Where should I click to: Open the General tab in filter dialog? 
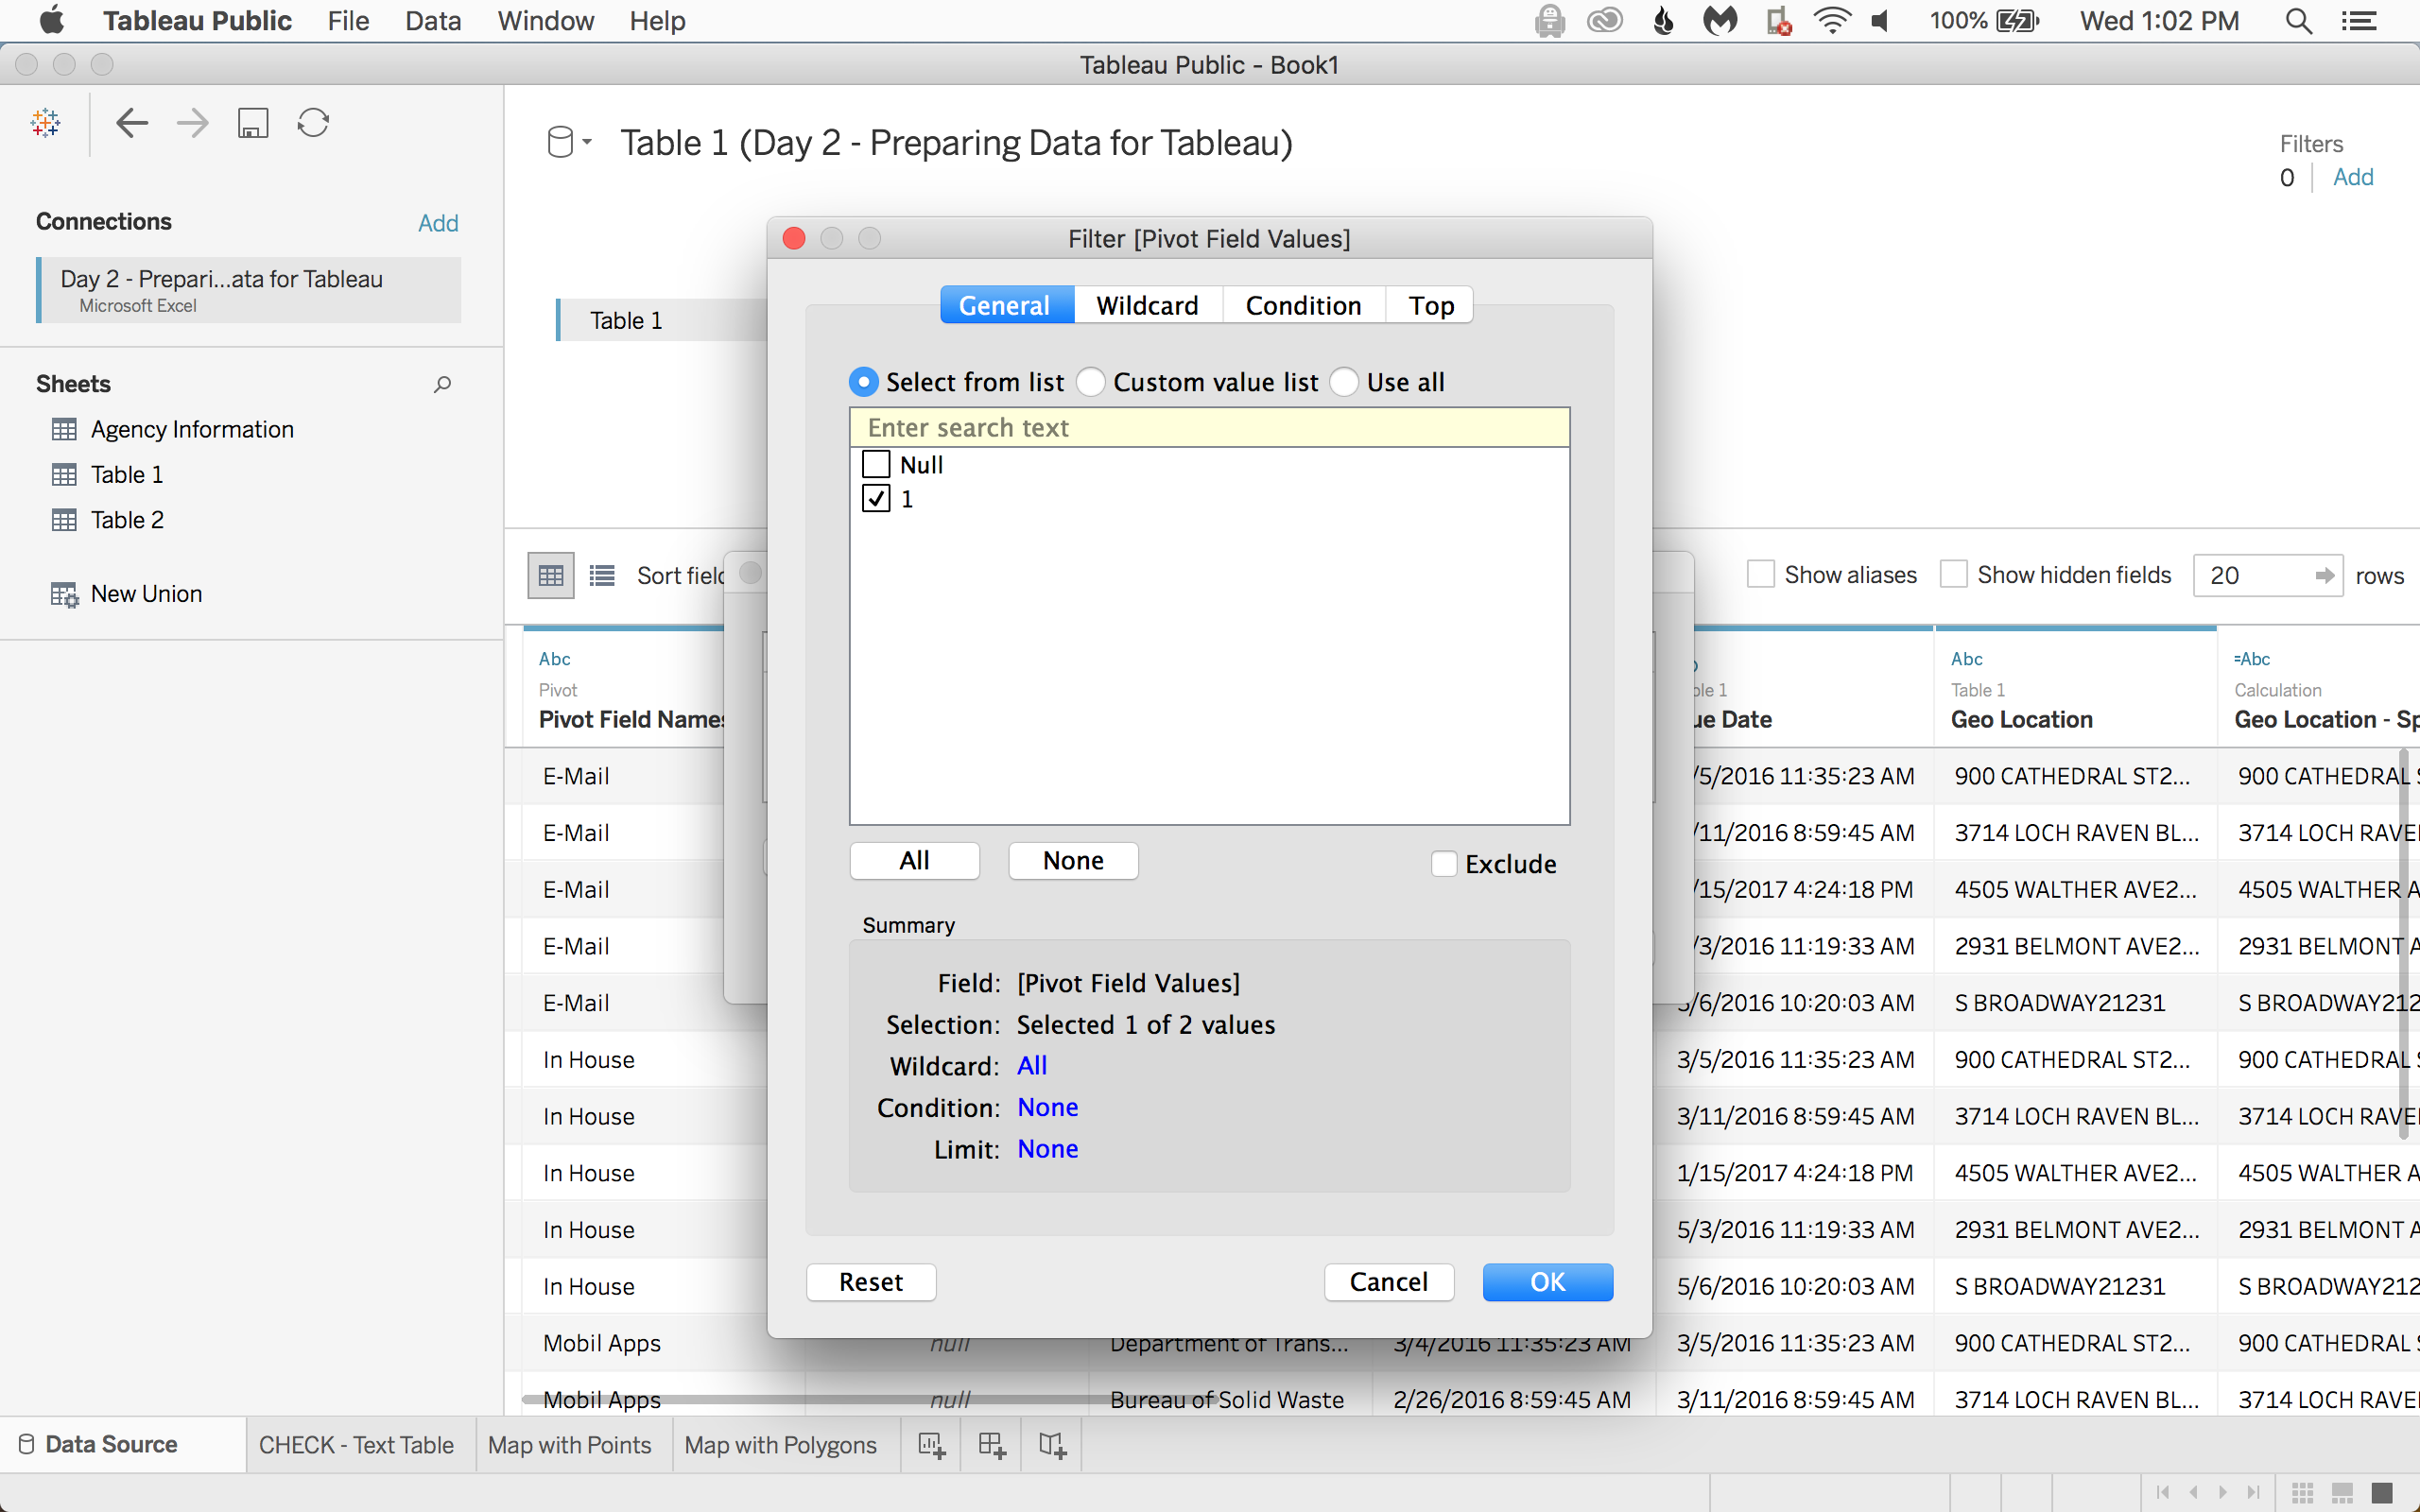pyautogui.click(x=1006, y=305)
